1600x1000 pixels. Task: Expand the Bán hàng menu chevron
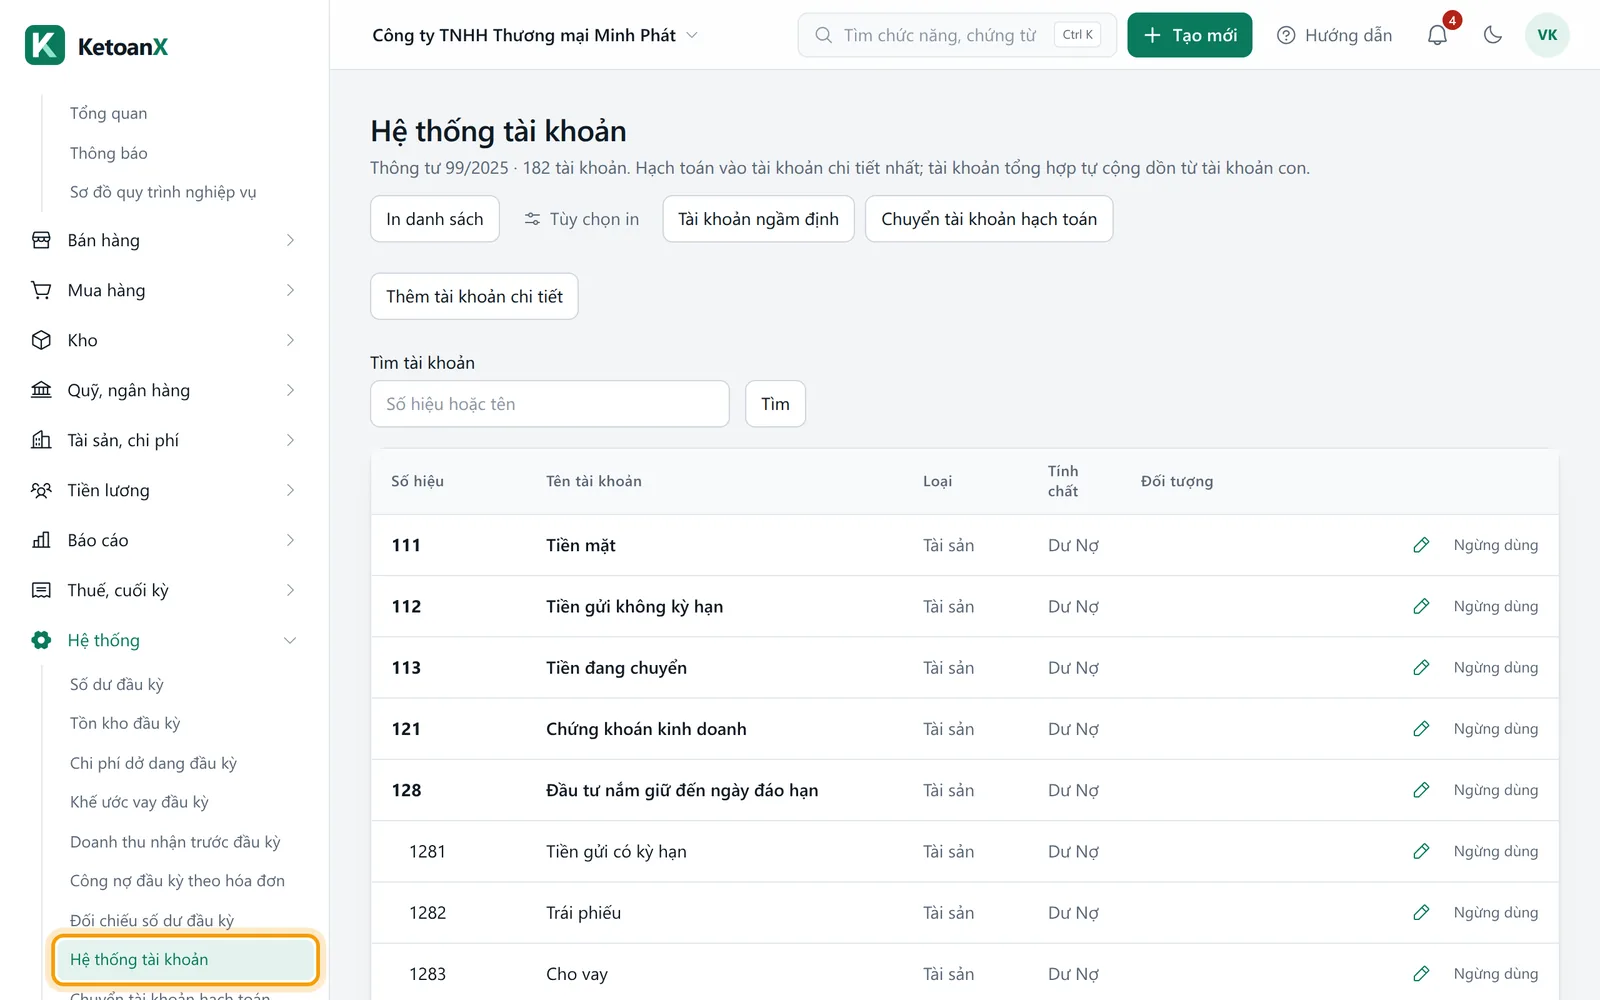coord(290,240)
